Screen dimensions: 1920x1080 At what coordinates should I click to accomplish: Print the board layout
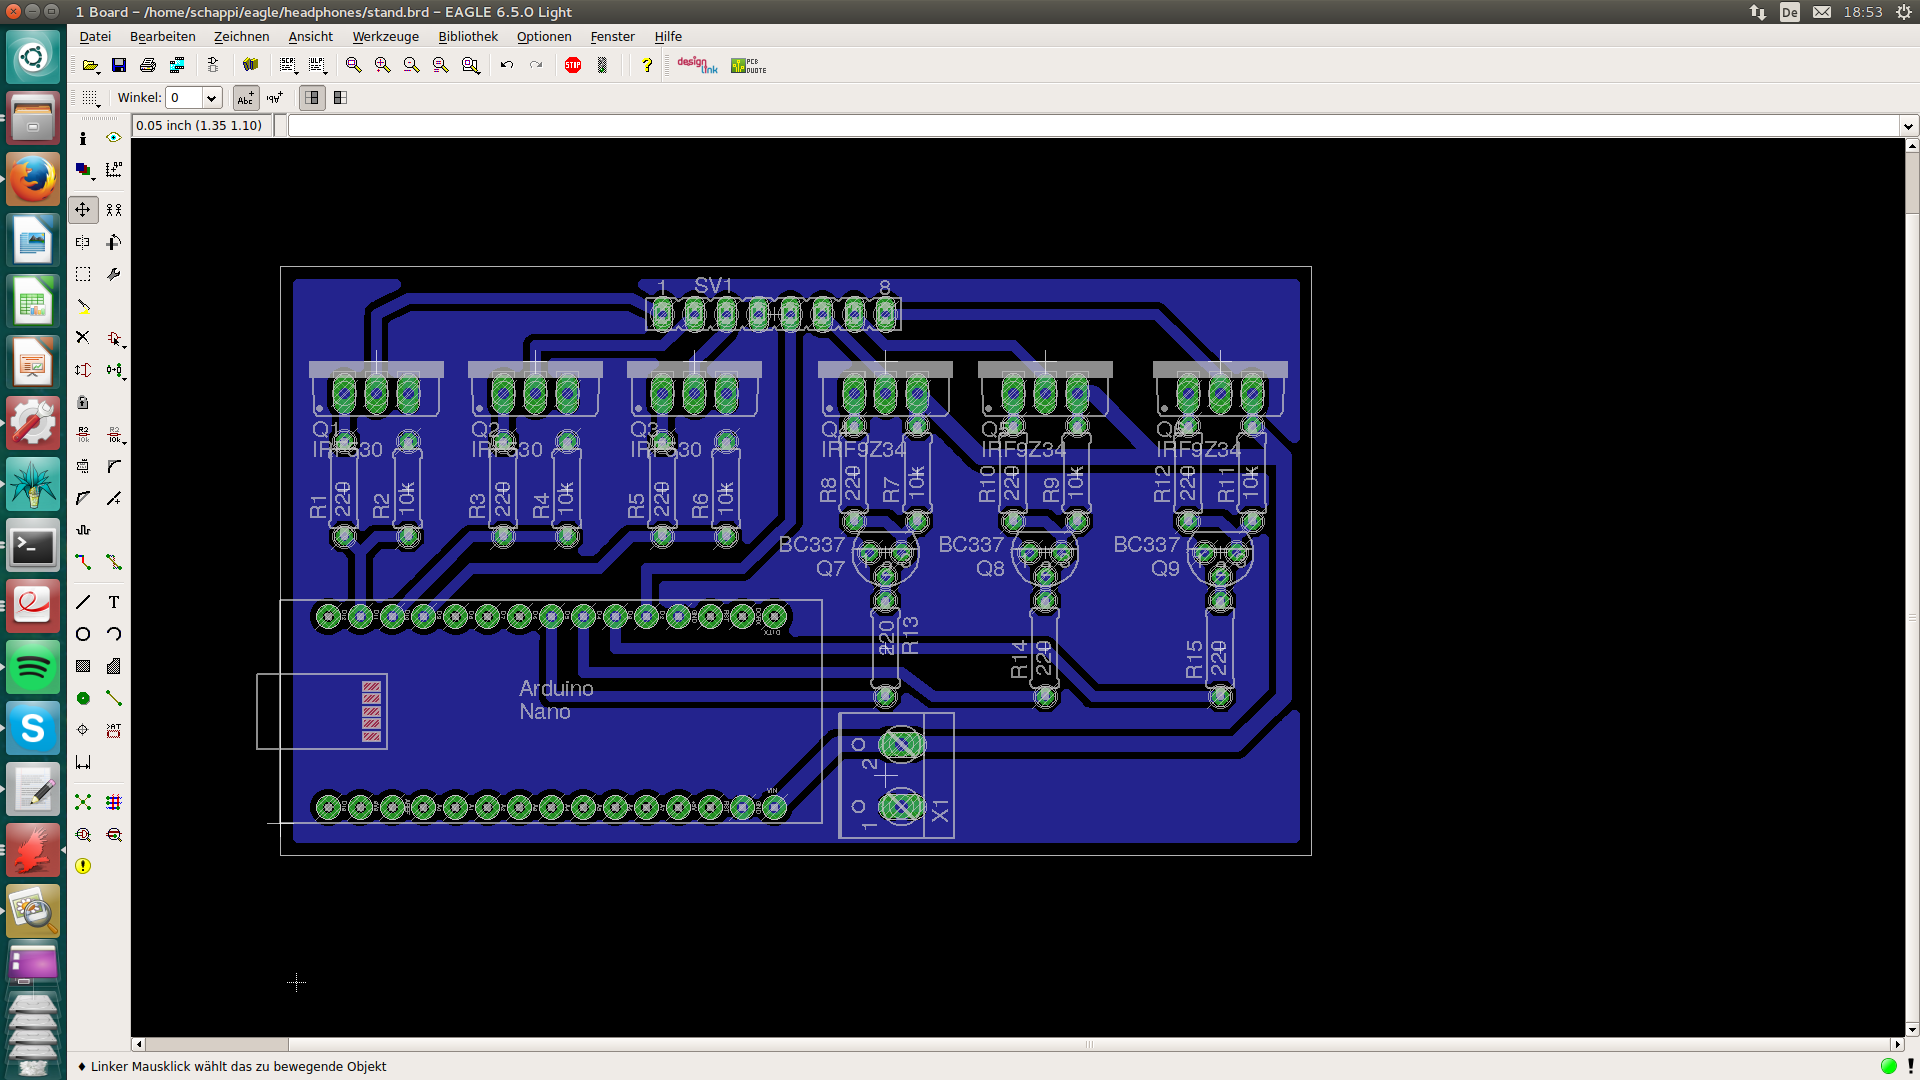coord(148,66)
